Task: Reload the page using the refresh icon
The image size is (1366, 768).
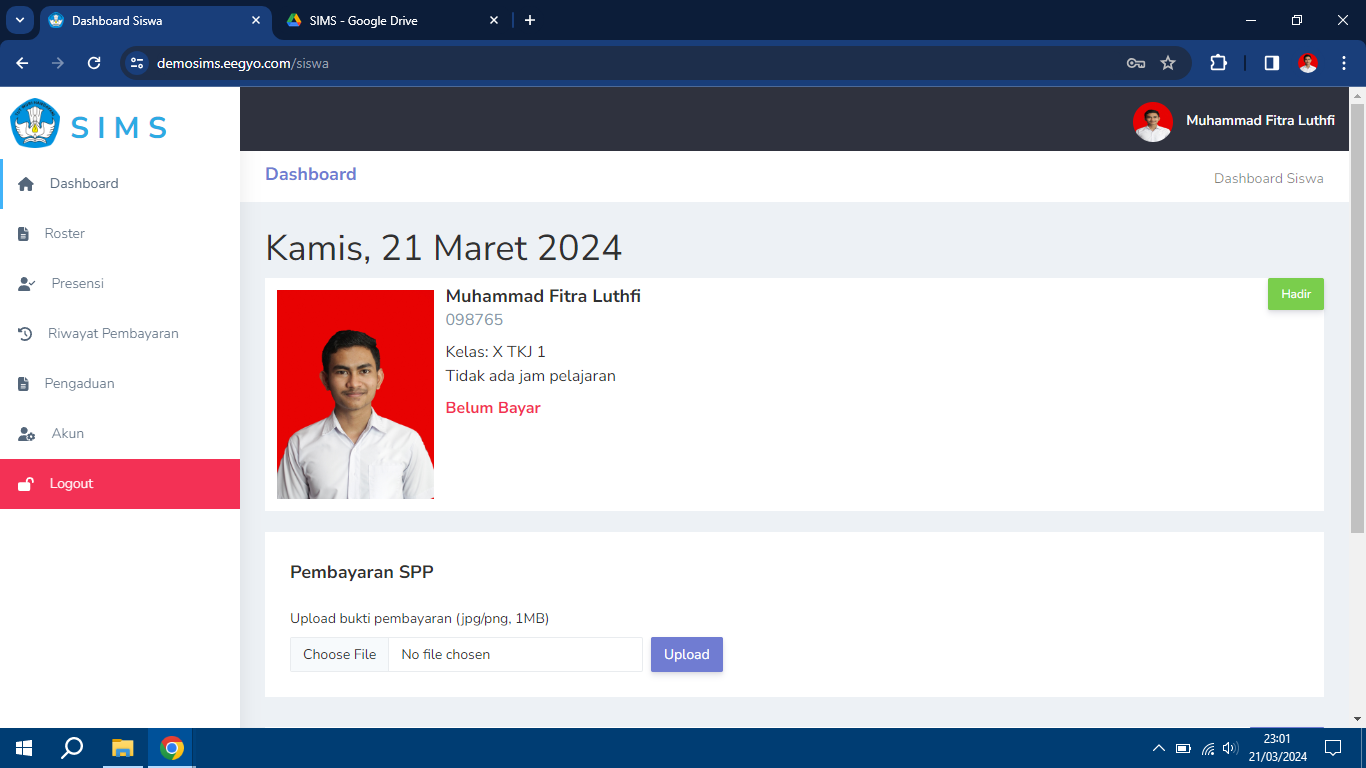Action: tap(94, 63)
